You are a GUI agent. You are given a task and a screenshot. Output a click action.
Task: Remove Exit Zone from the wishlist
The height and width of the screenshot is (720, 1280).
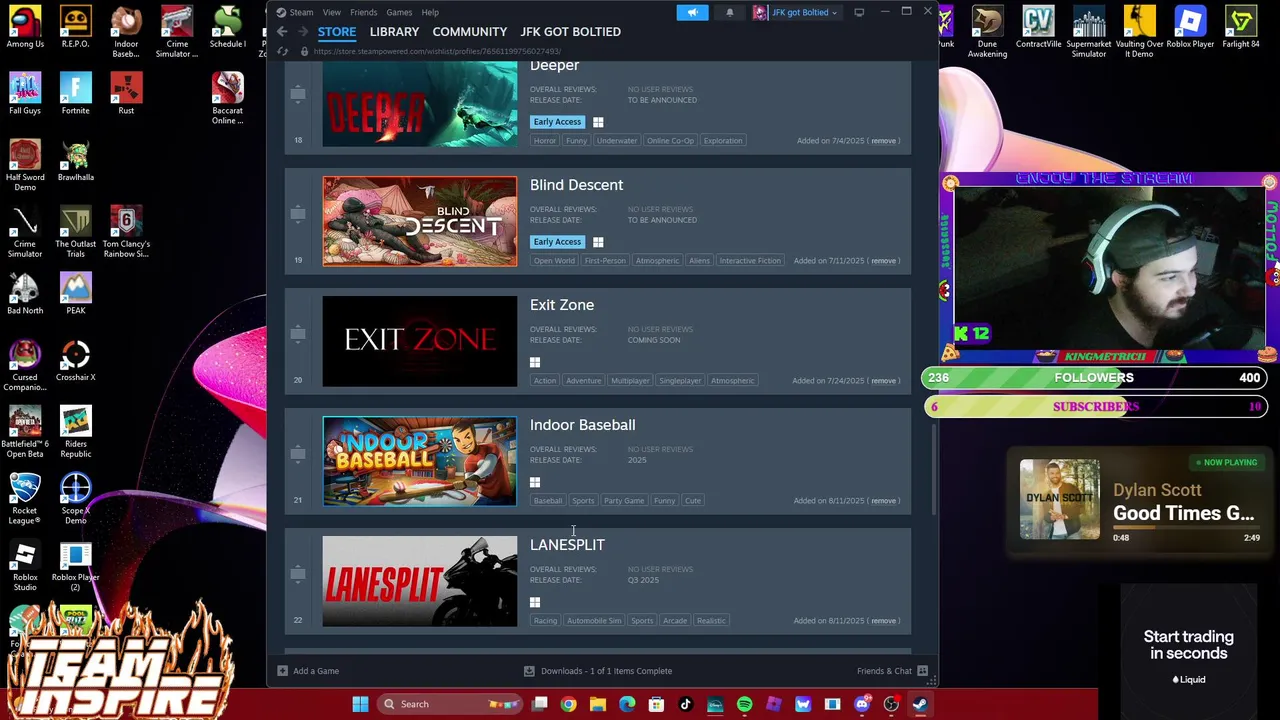point(883,381)
